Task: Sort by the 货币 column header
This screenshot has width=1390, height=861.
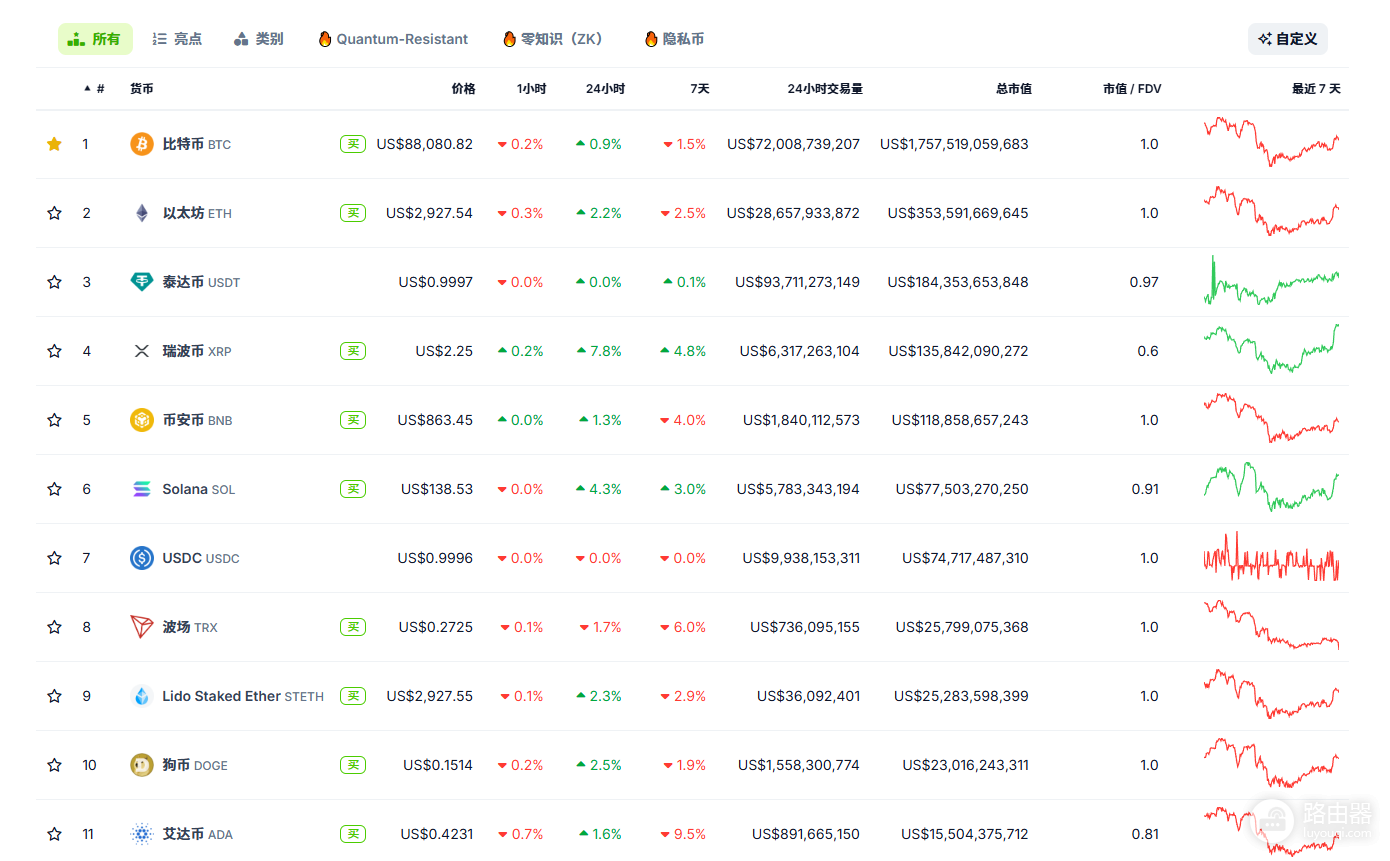Action: [142, 89]
